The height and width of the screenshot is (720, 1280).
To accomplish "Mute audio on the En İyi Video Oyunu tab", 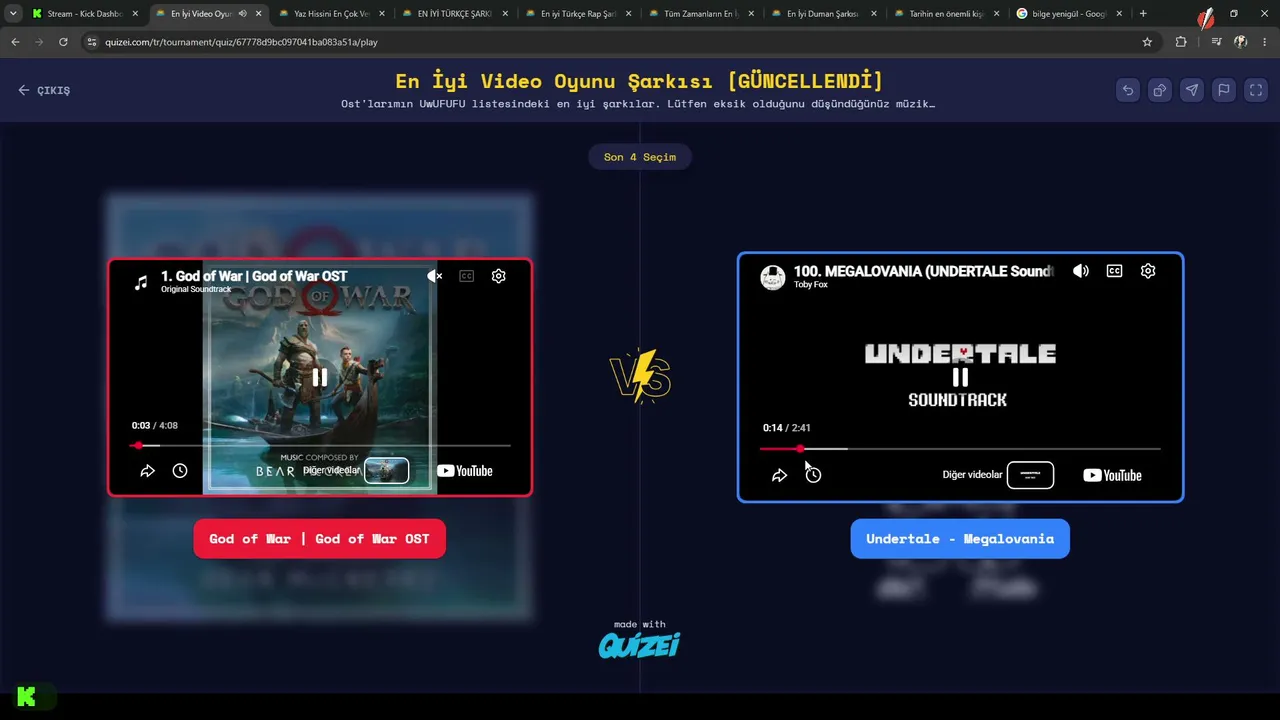I will 242,14.
